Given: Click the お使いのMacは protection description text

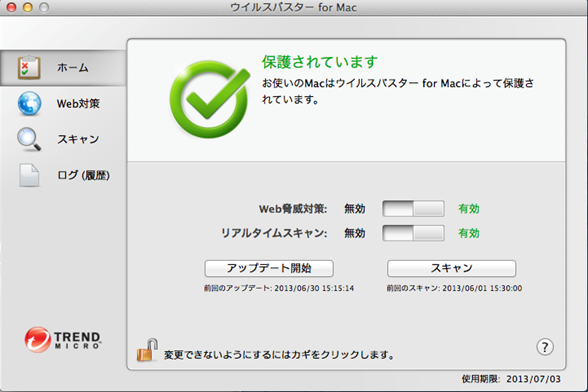Looking at the screenshot, I should [x=398, y=91].
